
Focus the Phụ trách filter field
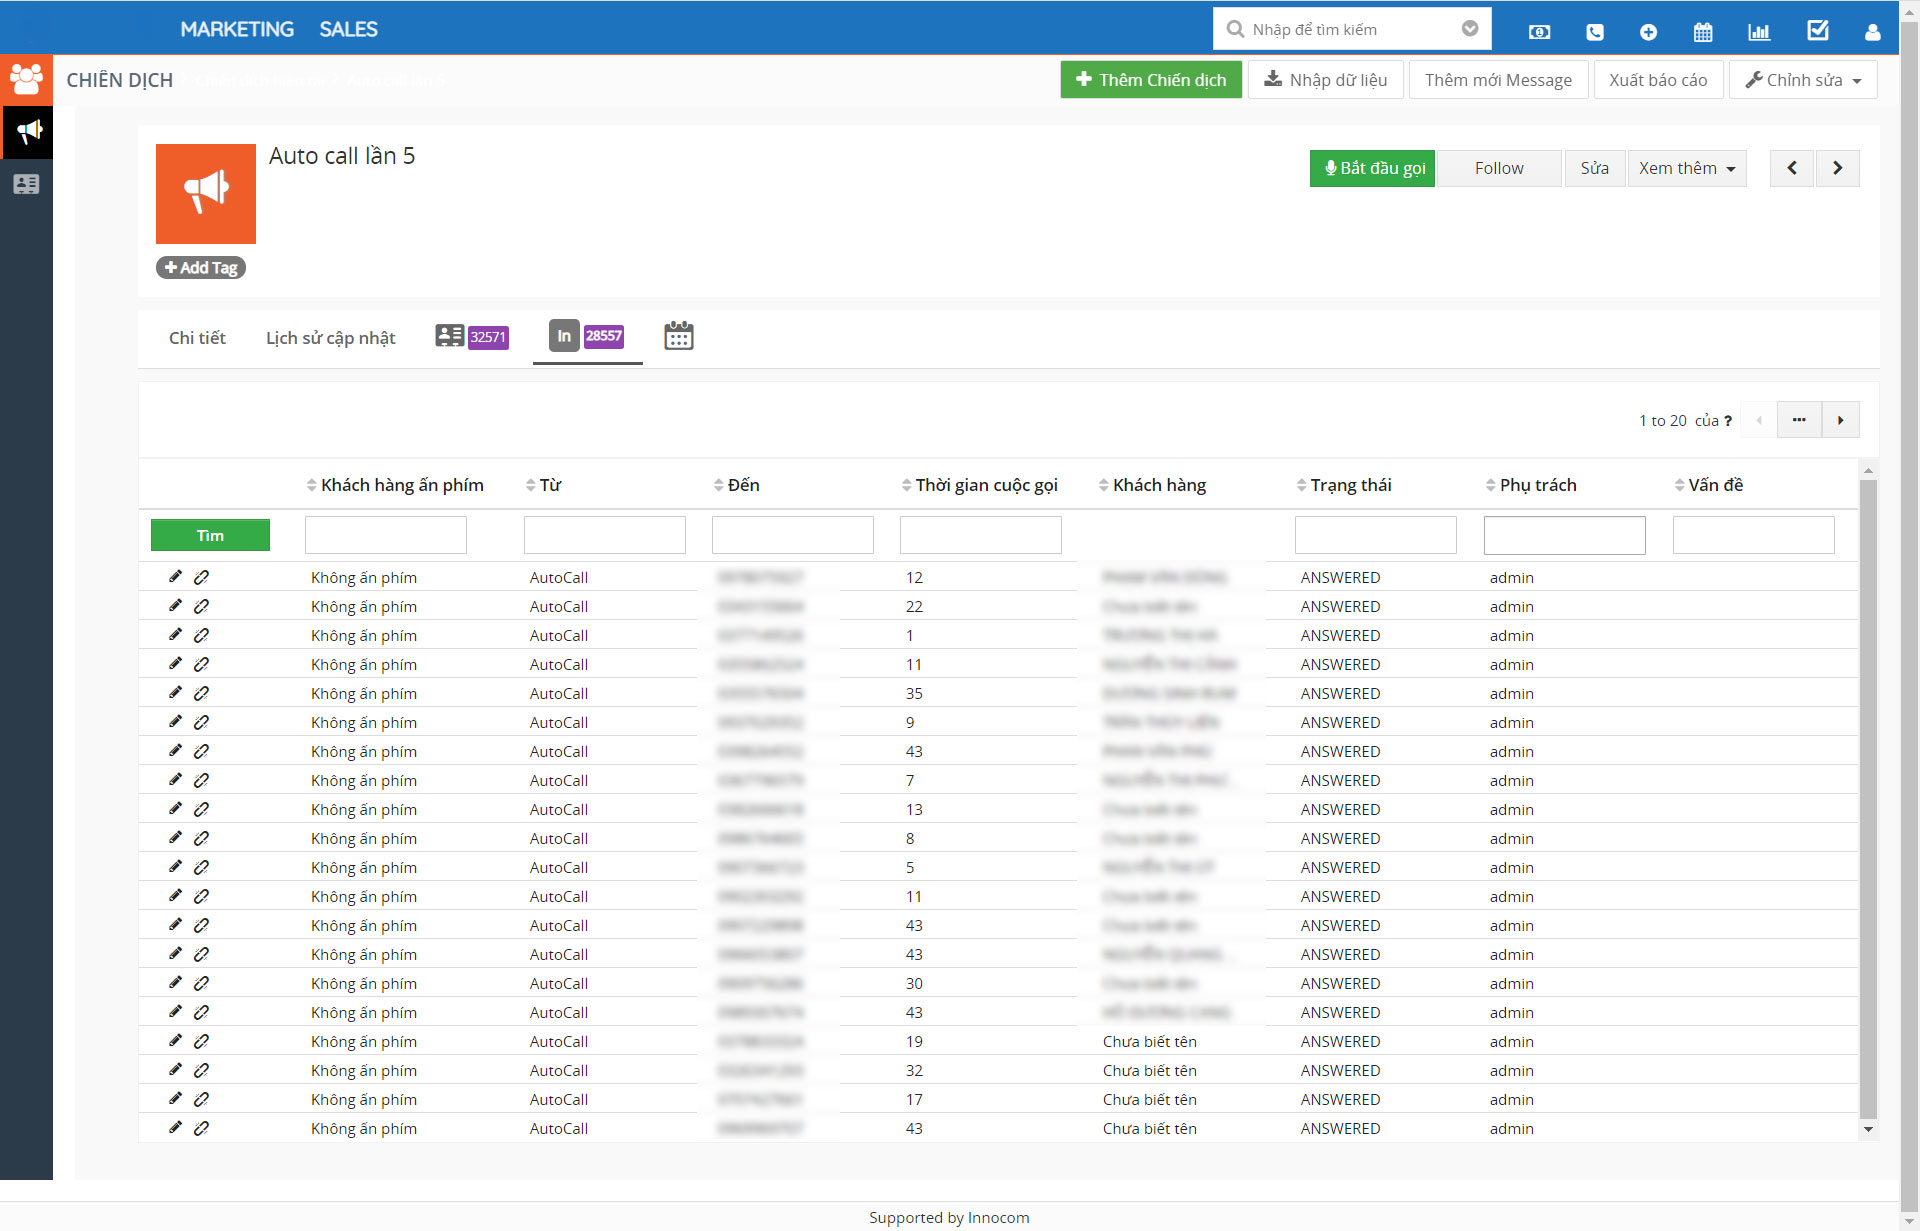(1565, 535)
